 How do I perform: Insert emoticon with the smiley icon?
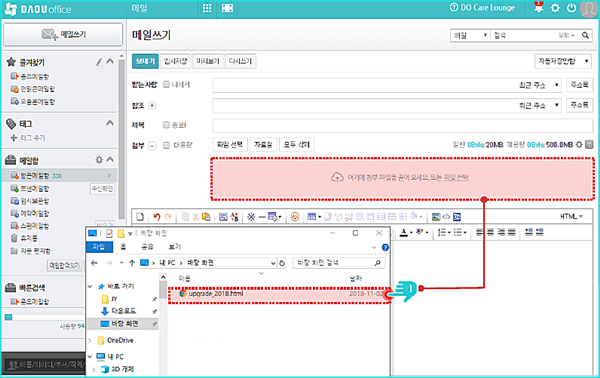coord(295,217)
